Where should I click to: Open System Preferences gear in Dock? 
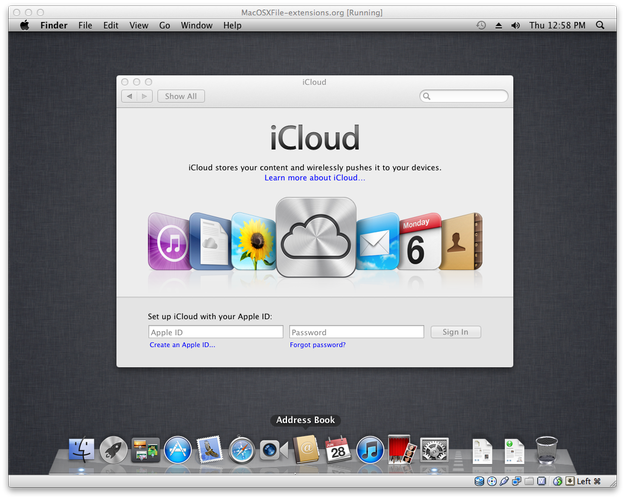point(434,450)
